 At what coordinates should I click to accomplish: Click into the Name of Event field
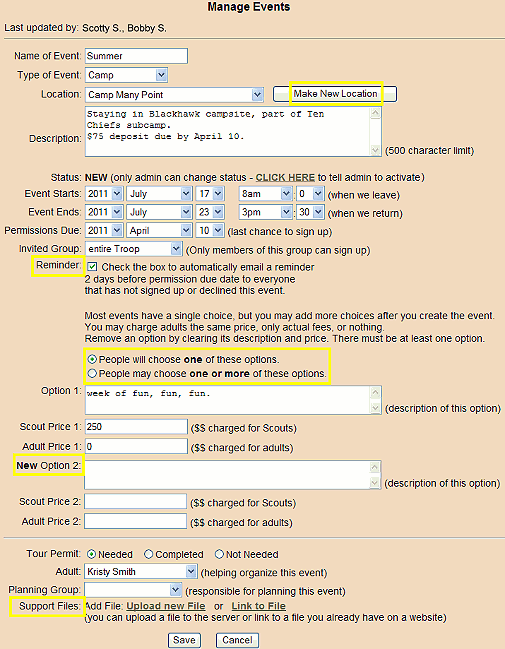pyautogui.click(x=136, y=56)
